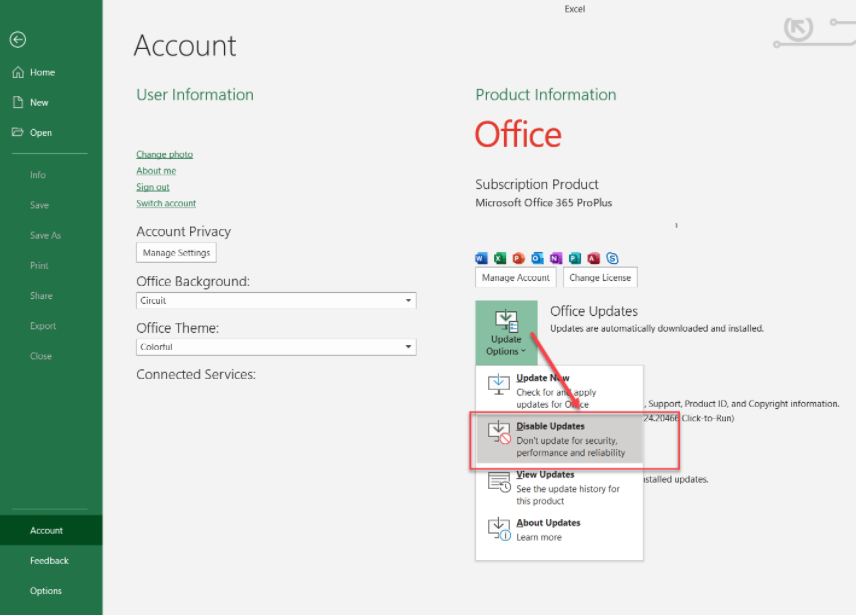Choose View Updates menu entry
This screenshot has height=615, width=856.
tap(559, 487)
